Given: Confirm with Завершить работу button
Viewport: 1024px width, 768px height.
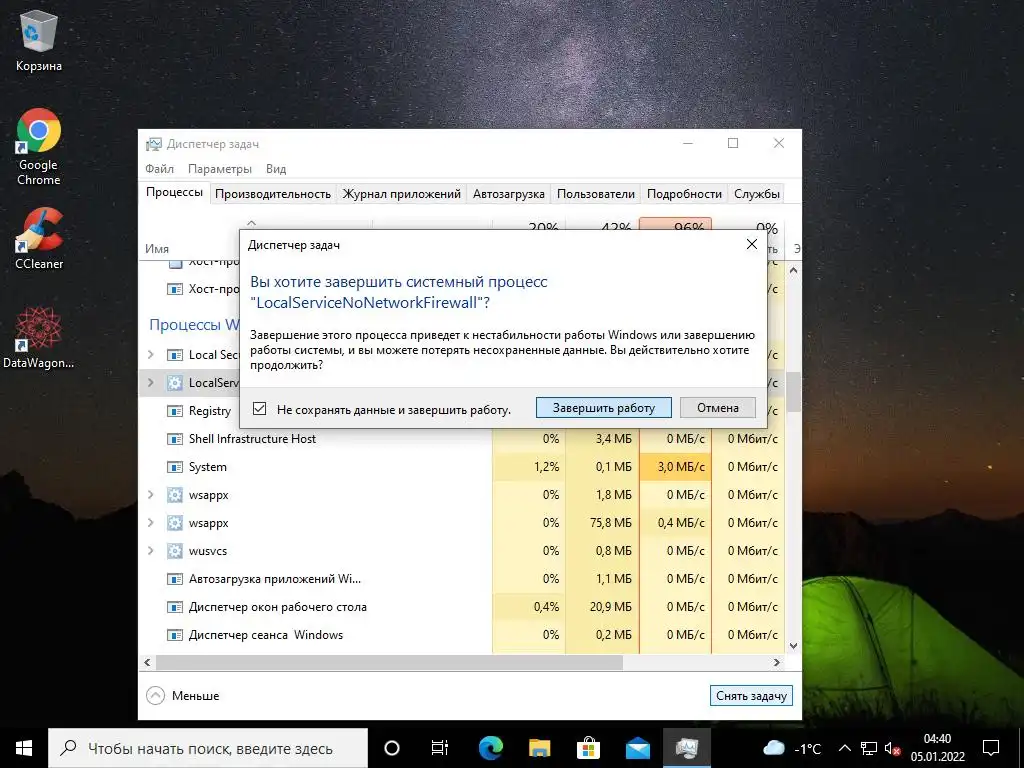Looking at the screenshot, I should pos(603,408).
